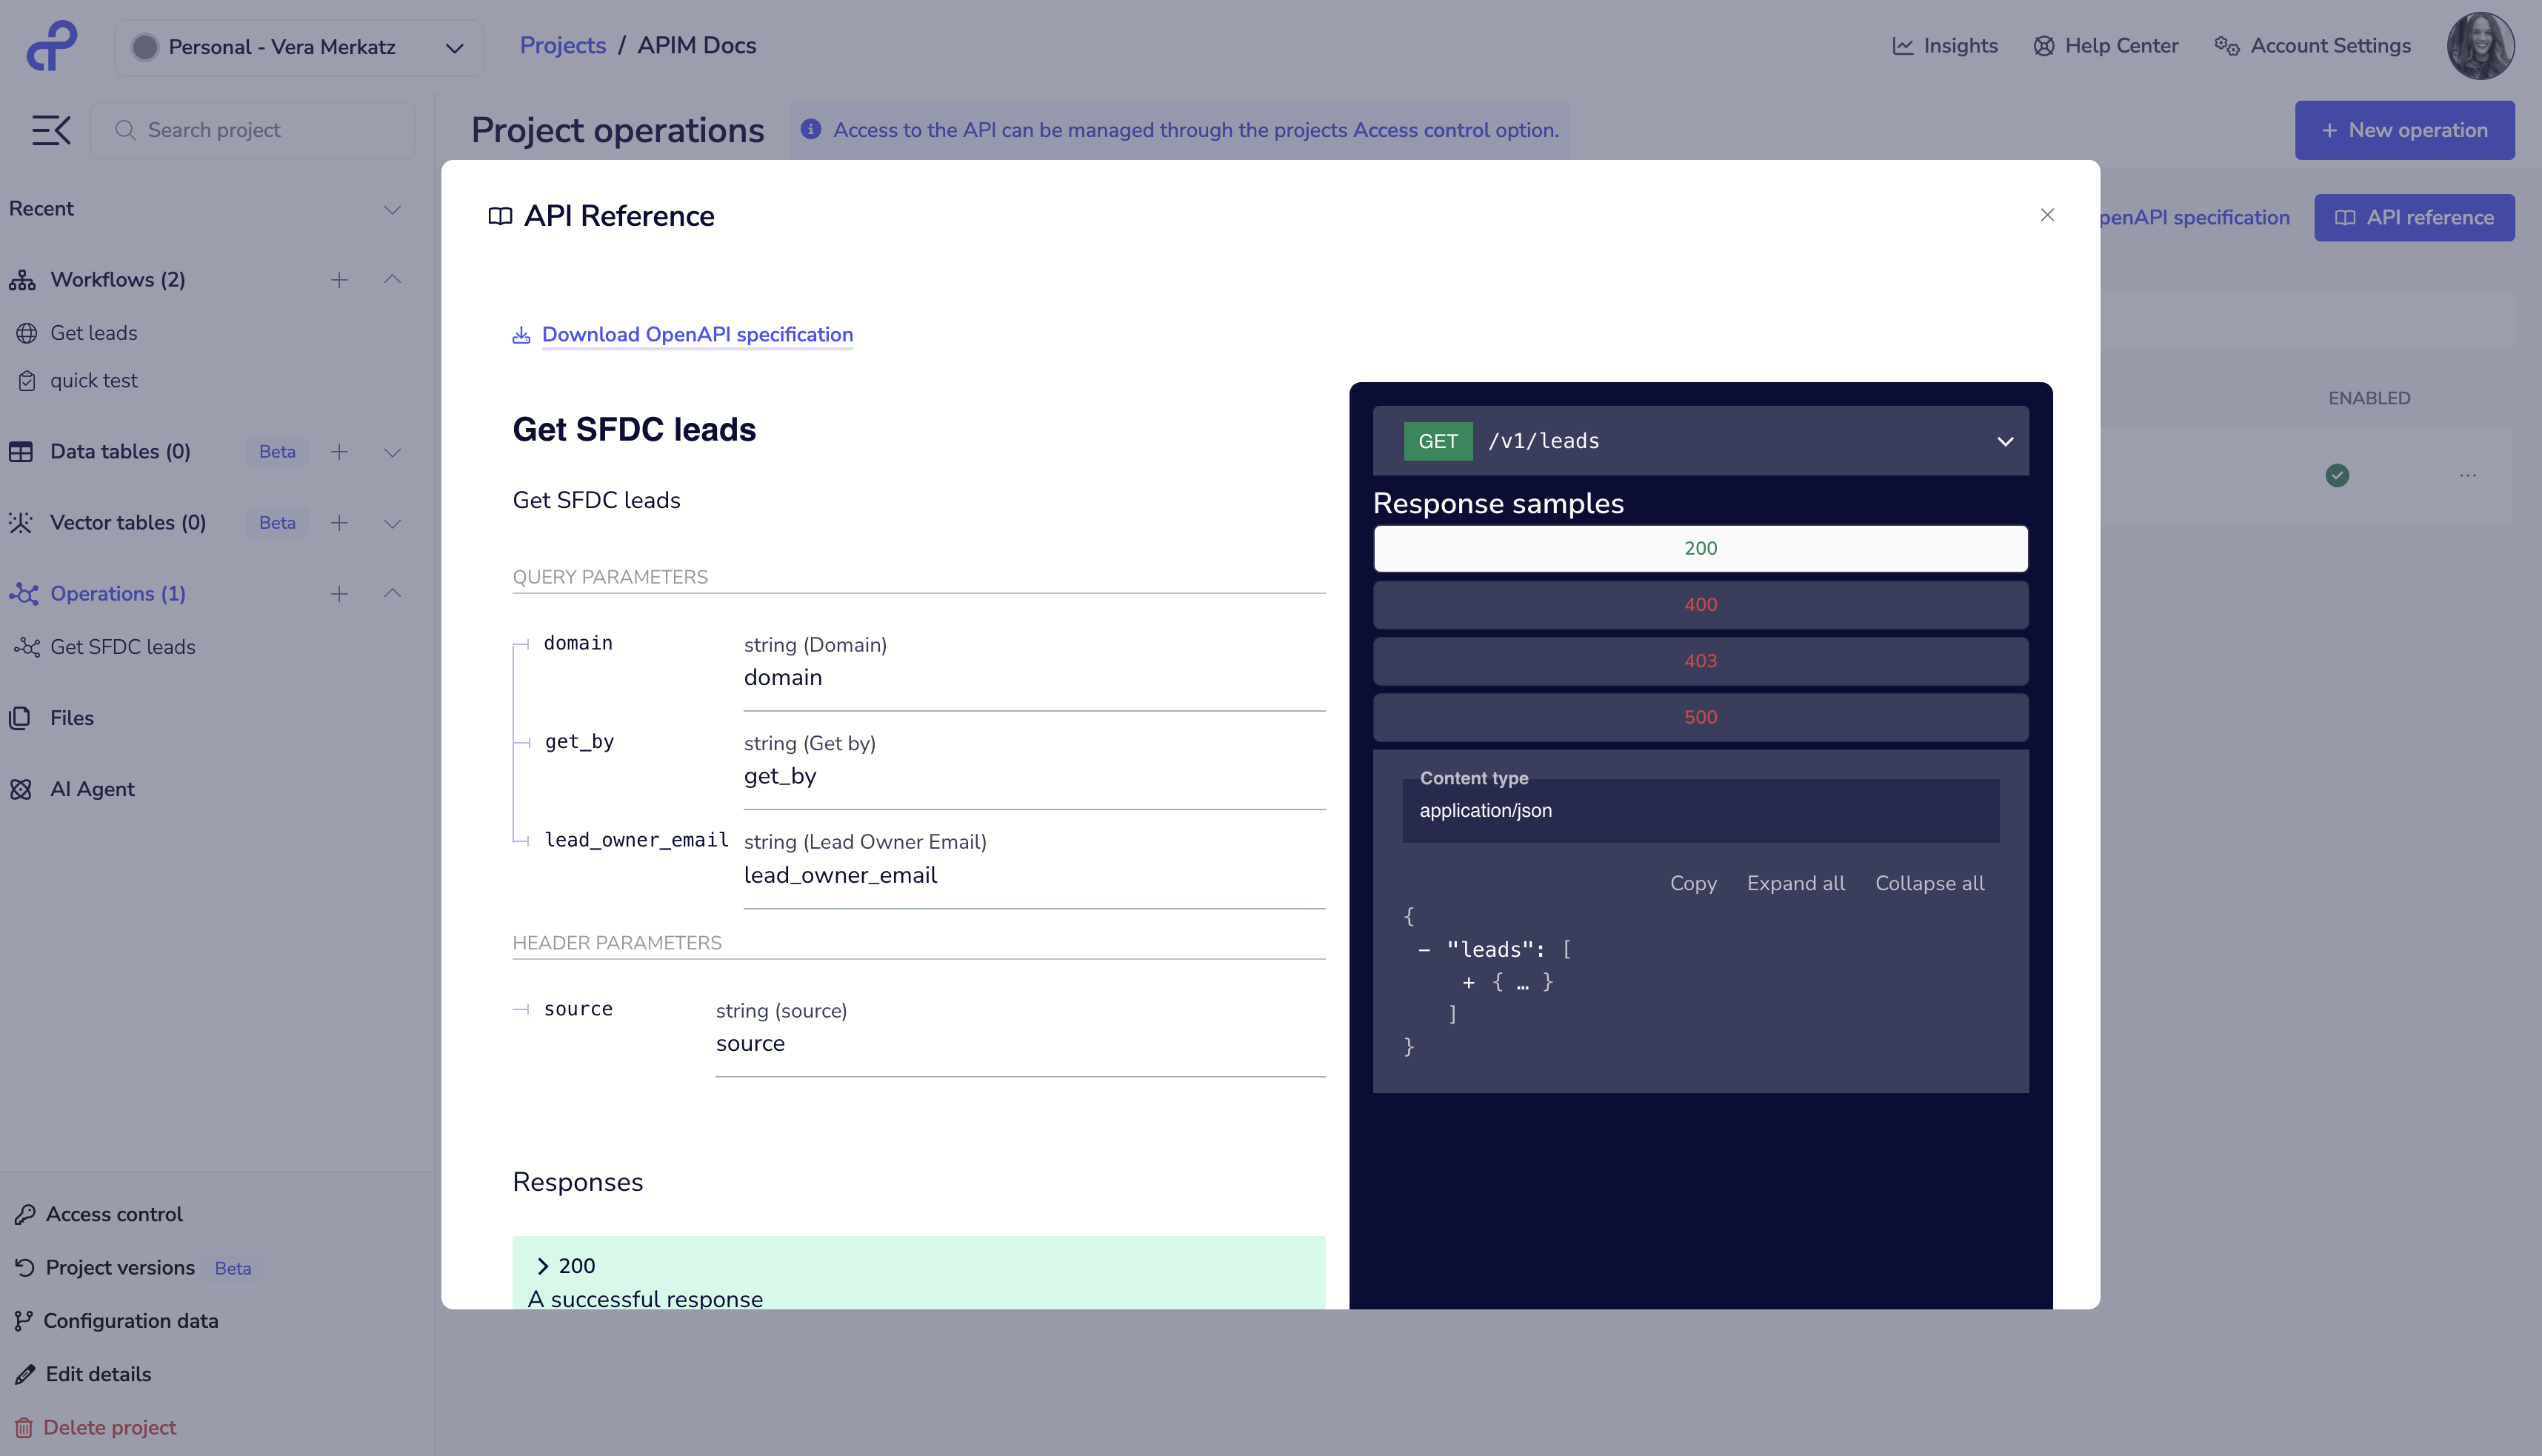The height and width of the screenshot is (1456, 2542).
Task: Collapse the project sidebar
Action: [x=50, y=129]
